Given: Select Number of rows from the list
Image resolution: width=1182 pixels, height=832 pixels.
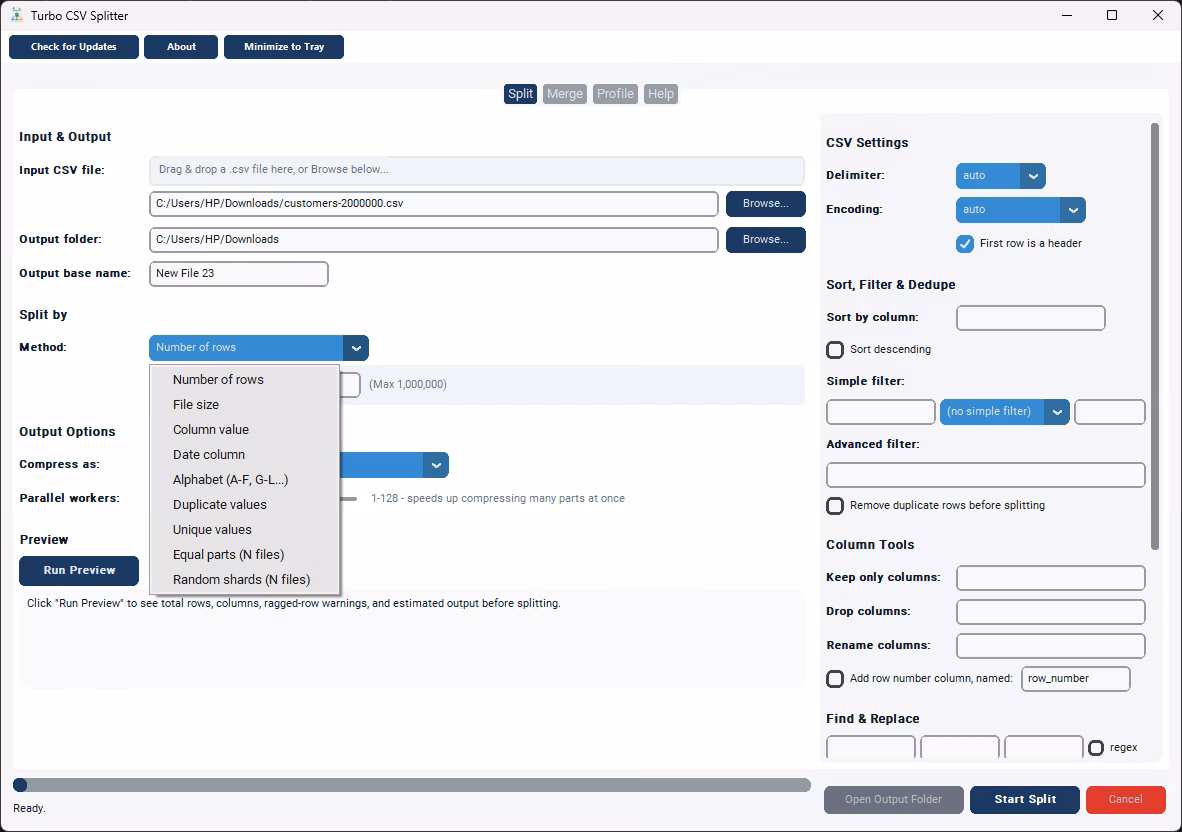Looking at the screenshot, I should (245, 380).
